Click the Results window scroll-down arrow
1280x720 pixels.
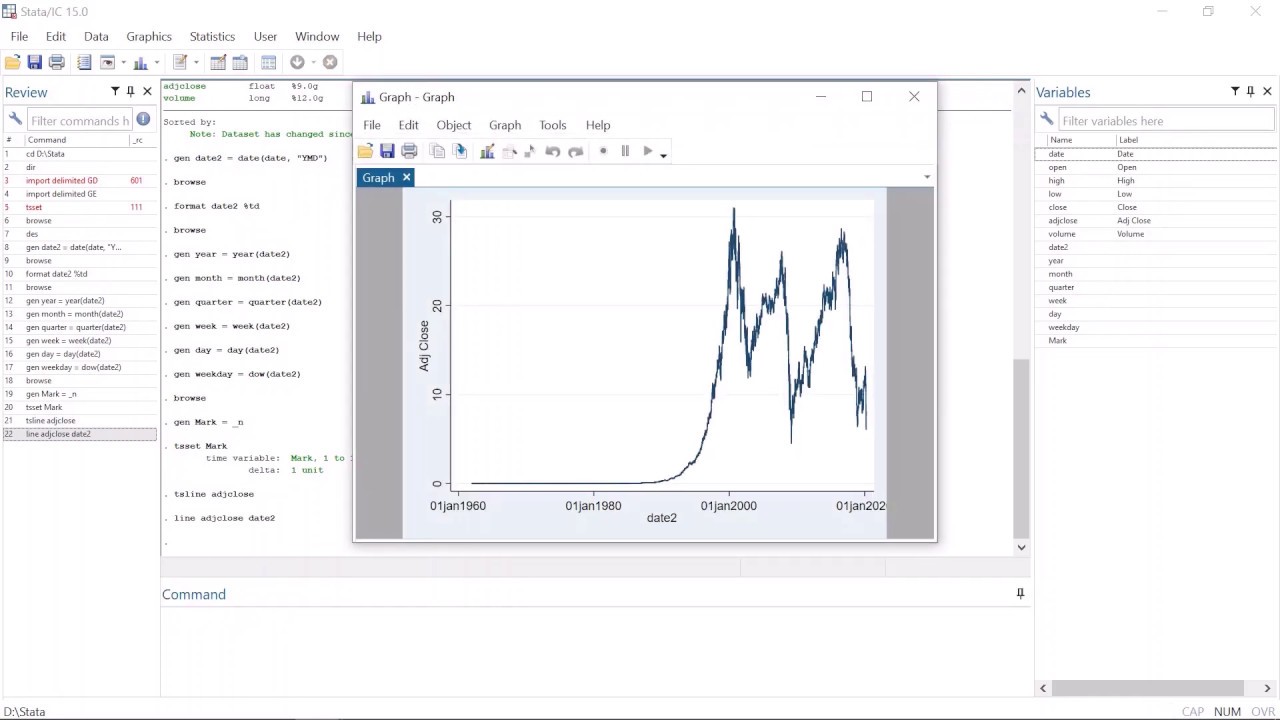[1021, 547]
